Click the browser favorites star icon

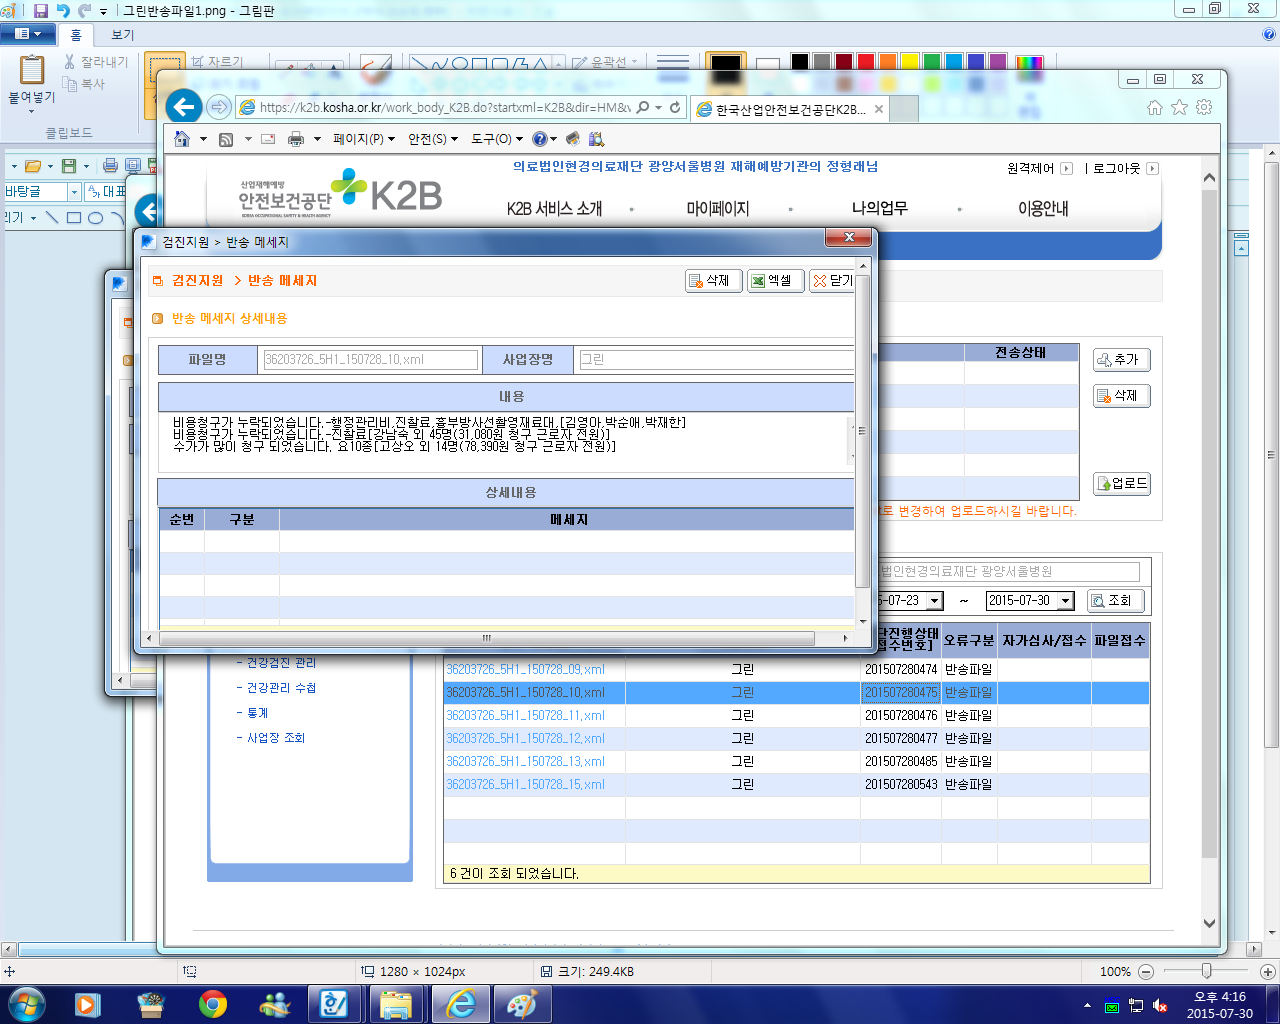point(1180,107)
